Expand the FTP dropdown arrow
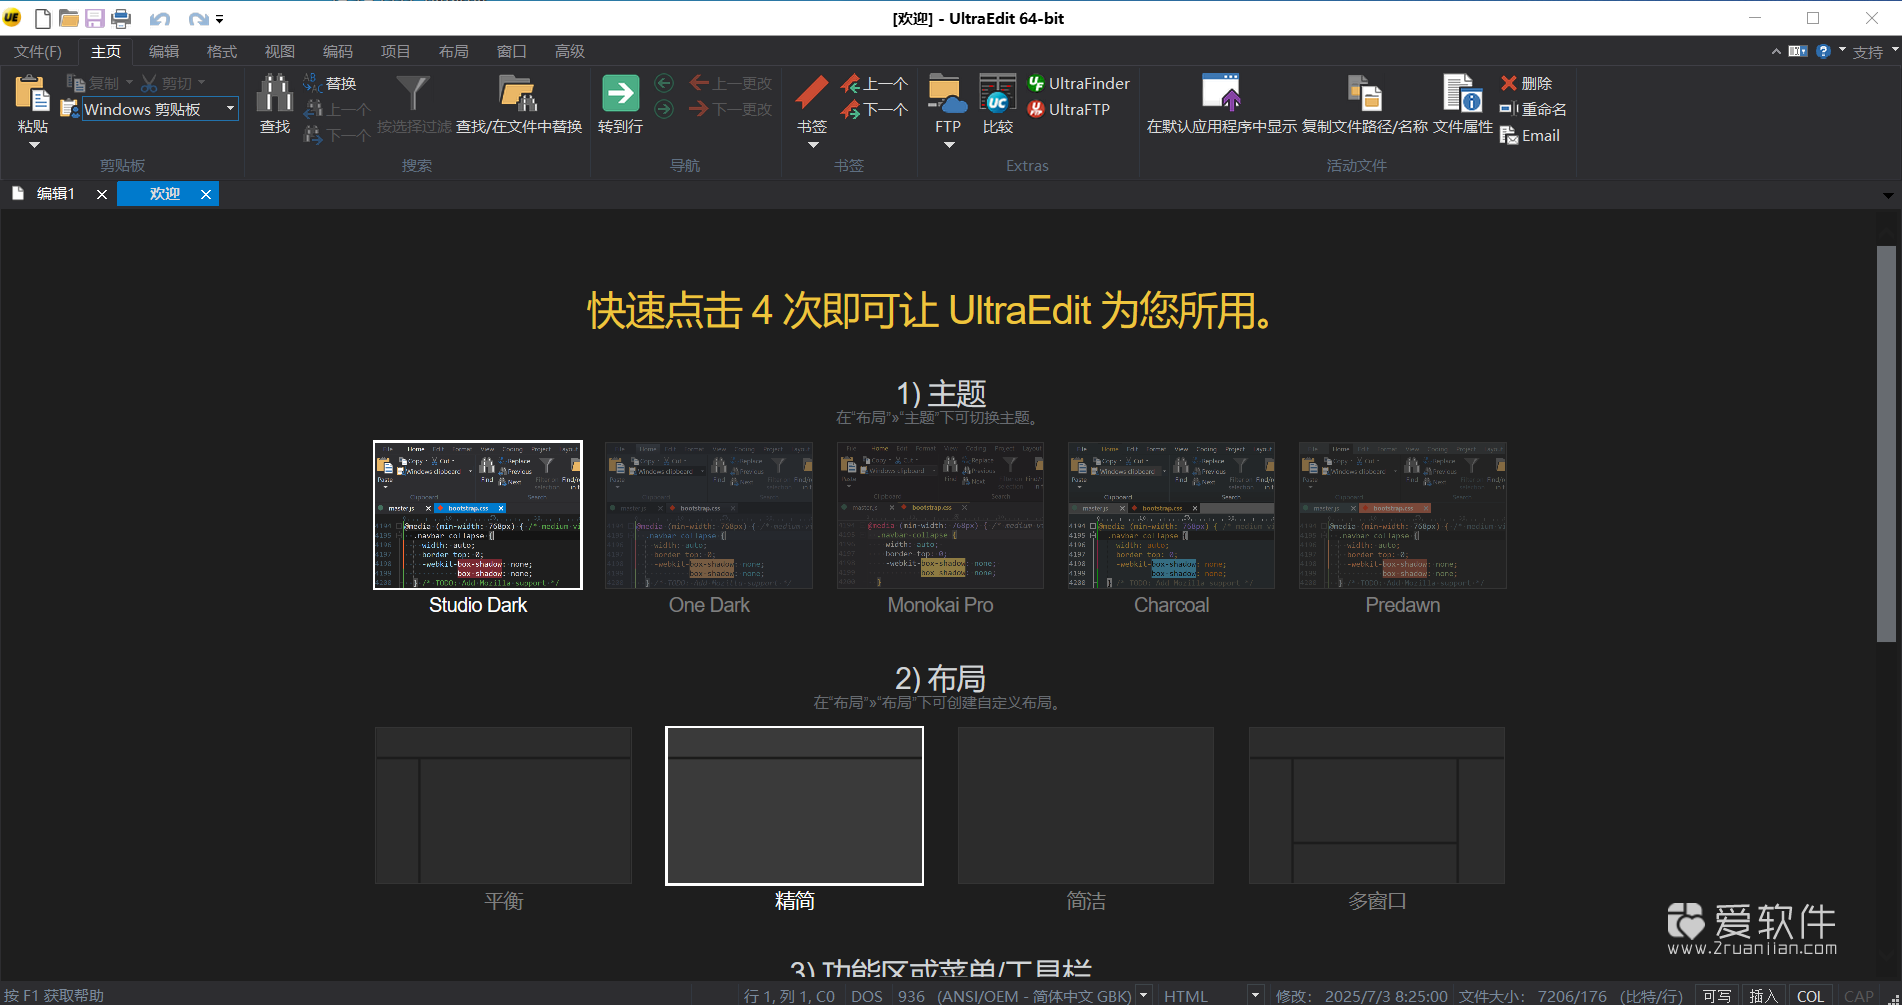The width and height of the screenshot is (1902, 1005). pyautogui.click(x=949, y=146)
